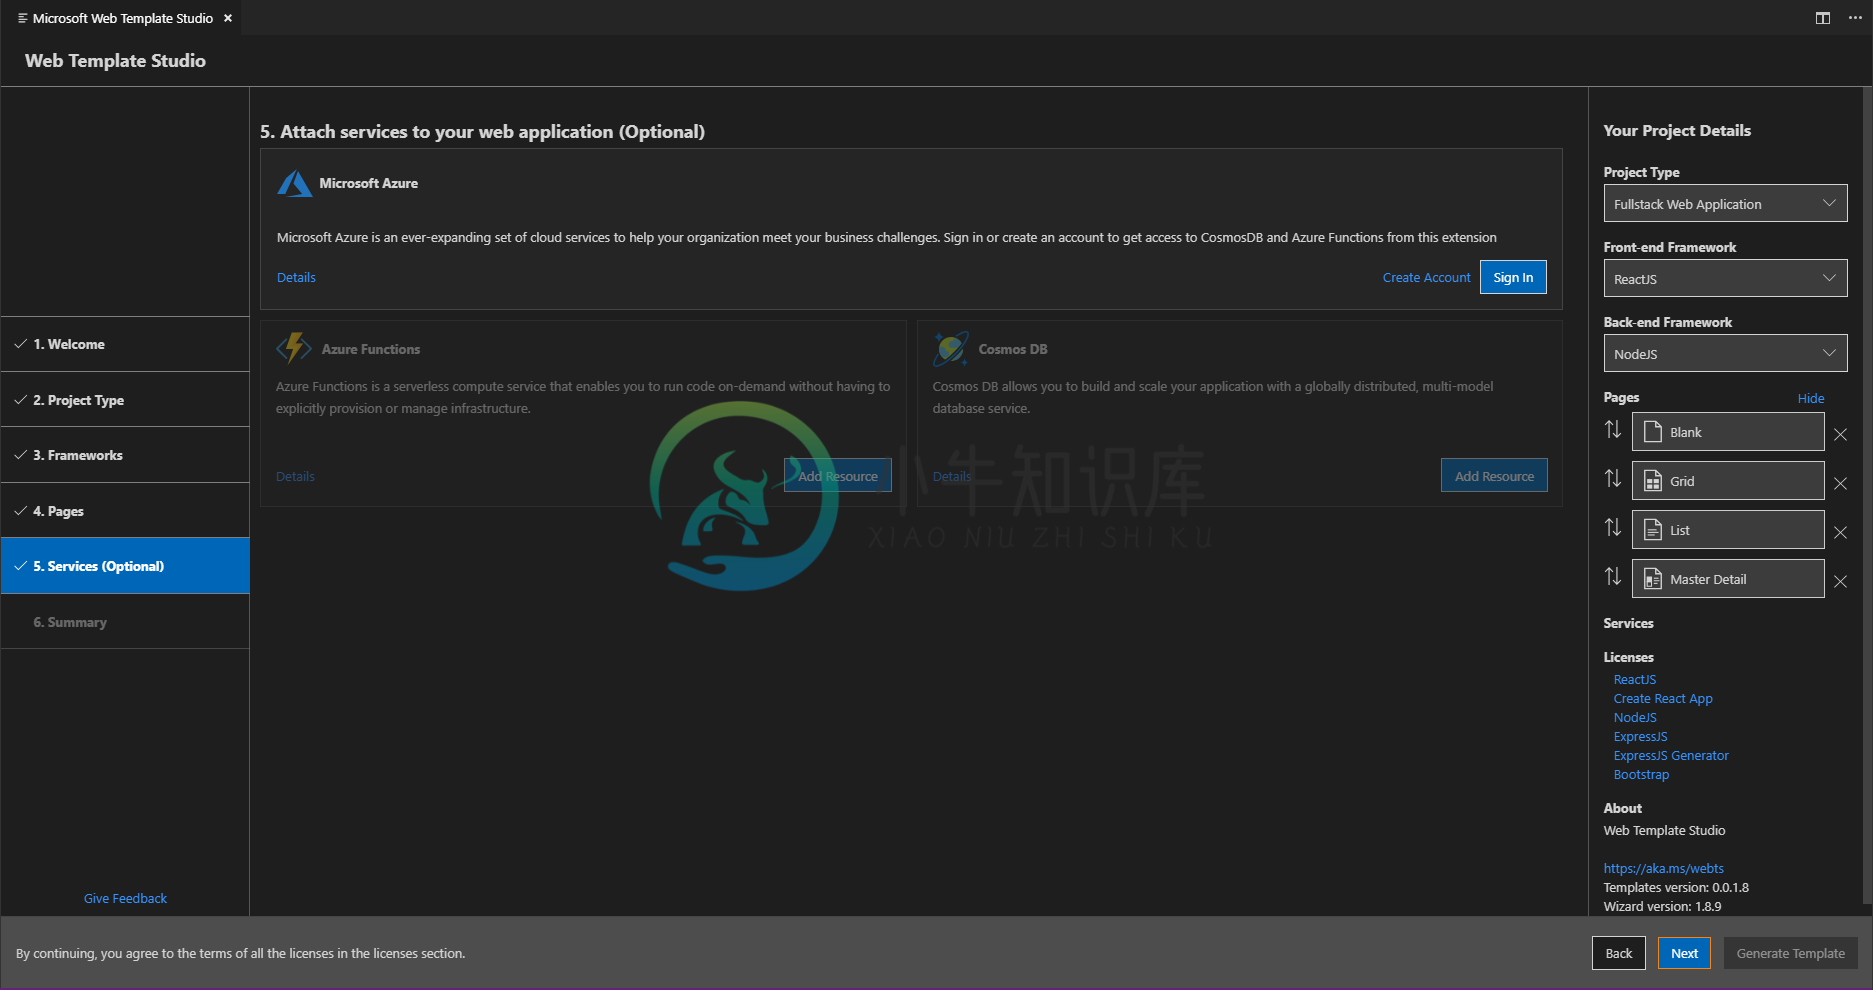The height and width of the screenshot is (990, 1873).
Task: Click the Microsoft Azure logo icon
Action: point(294,184)
